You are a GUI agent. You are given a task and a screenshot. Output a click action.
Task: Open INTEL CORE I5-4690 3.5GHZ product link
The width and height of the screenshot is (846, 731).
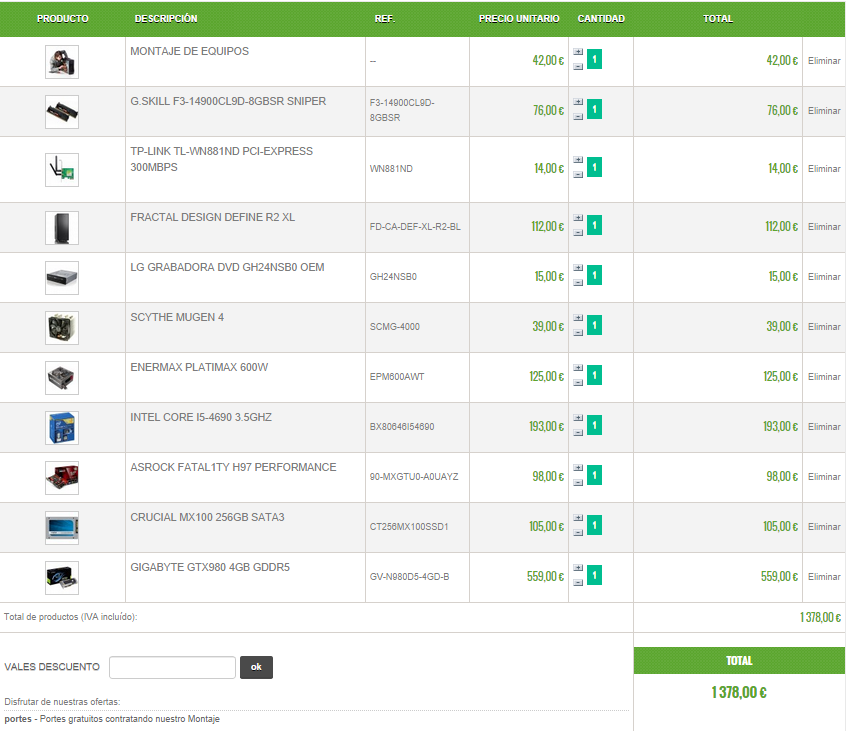201,418
